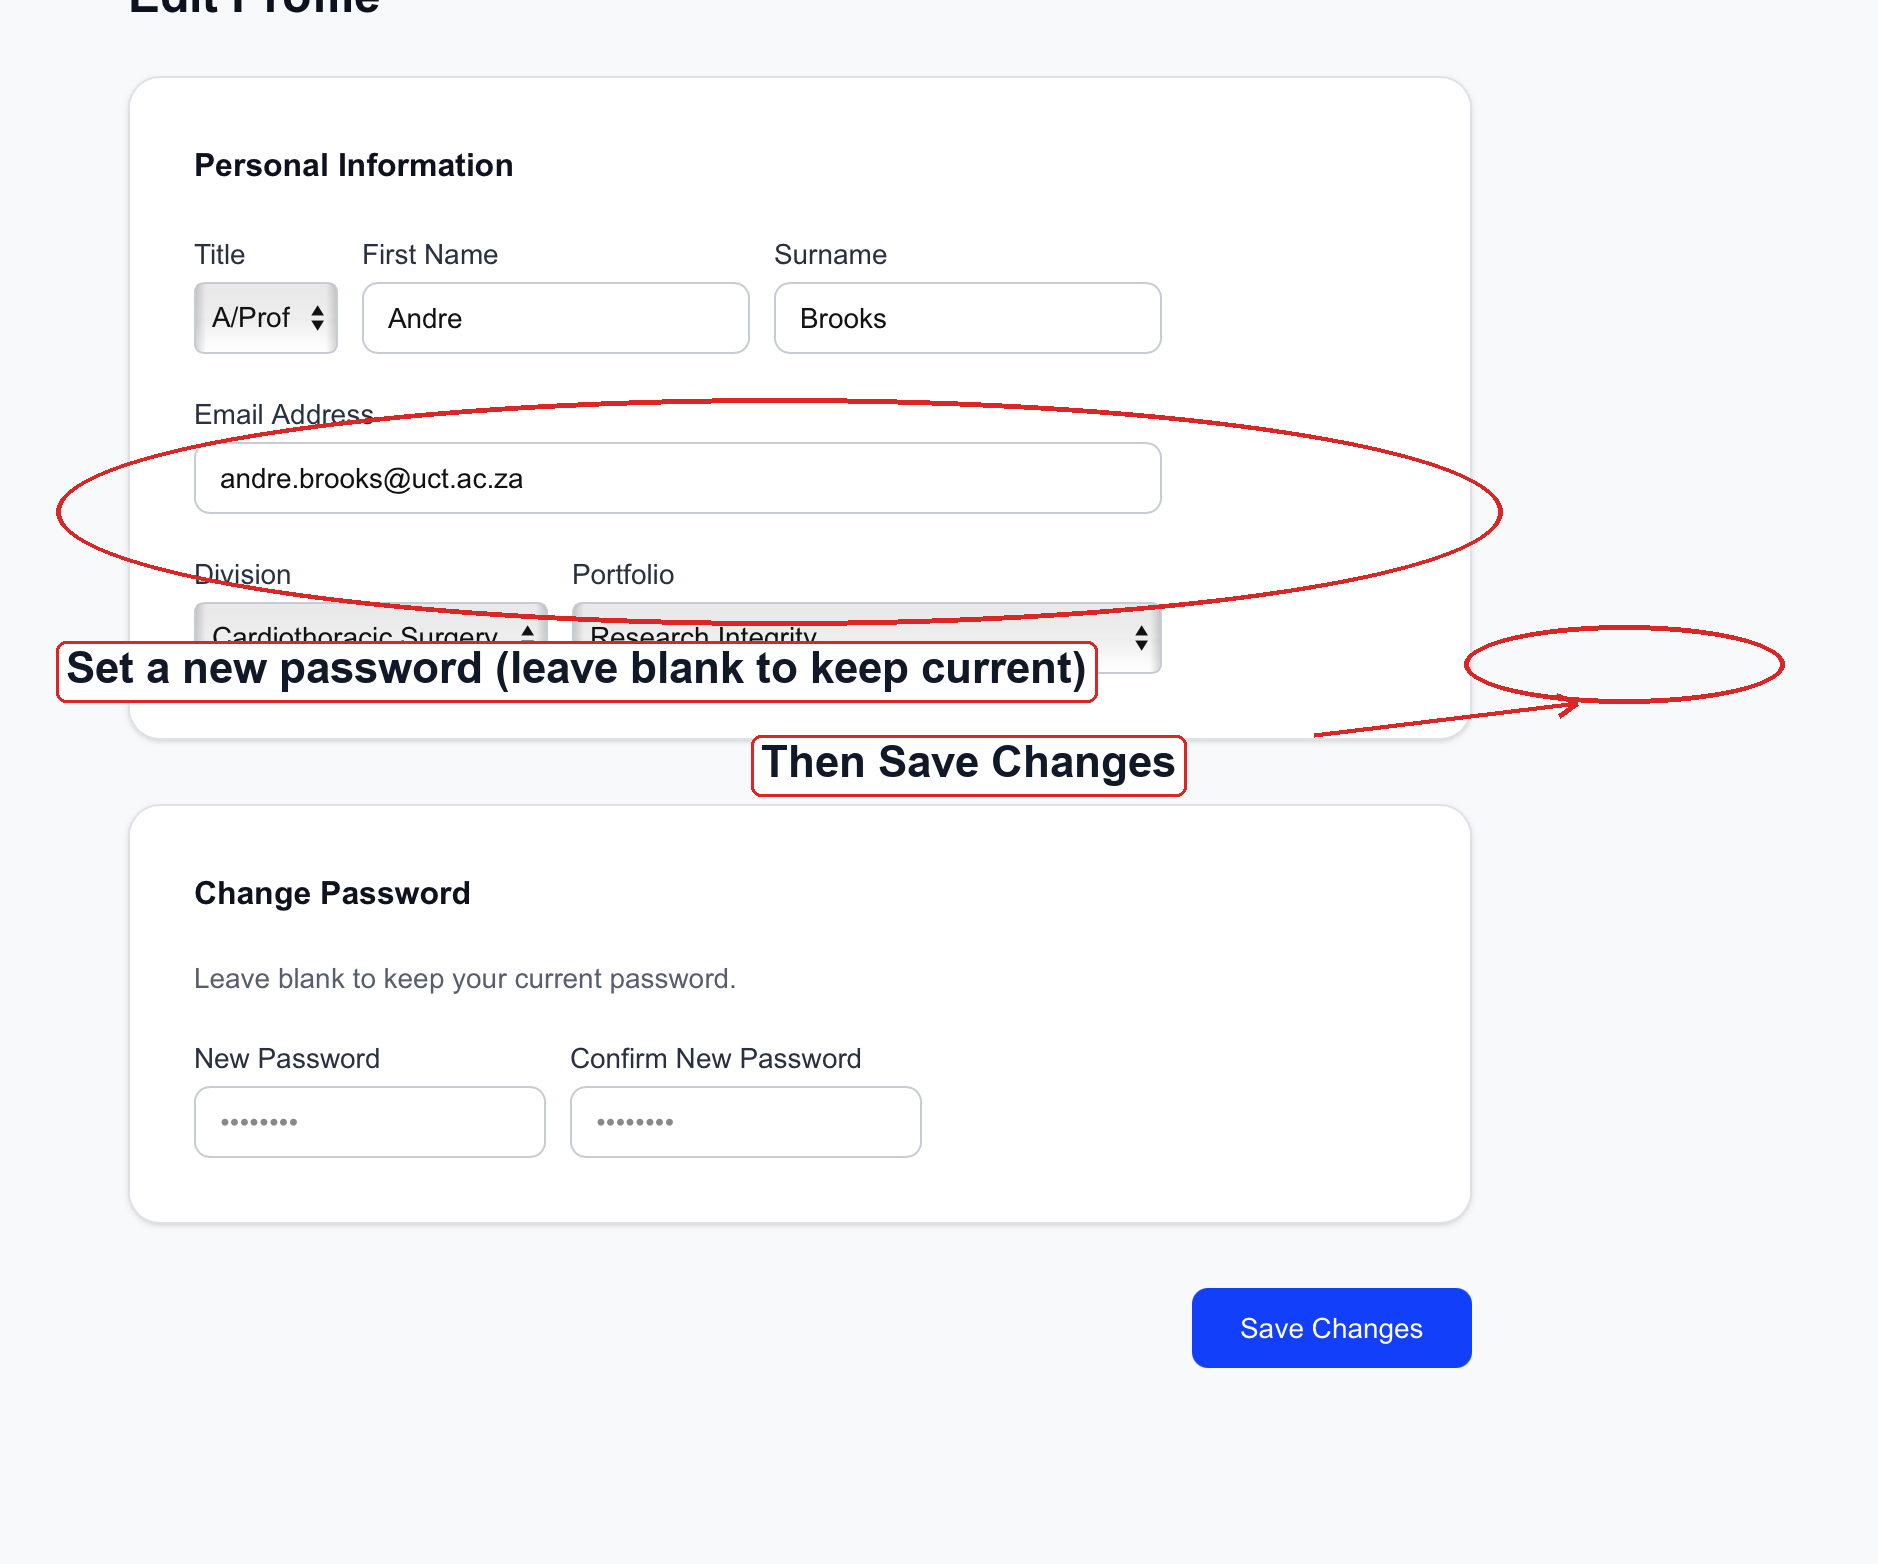Click the First Name field containing Andre
This screenshot has width=1878, height=1564.
(556, 318)
